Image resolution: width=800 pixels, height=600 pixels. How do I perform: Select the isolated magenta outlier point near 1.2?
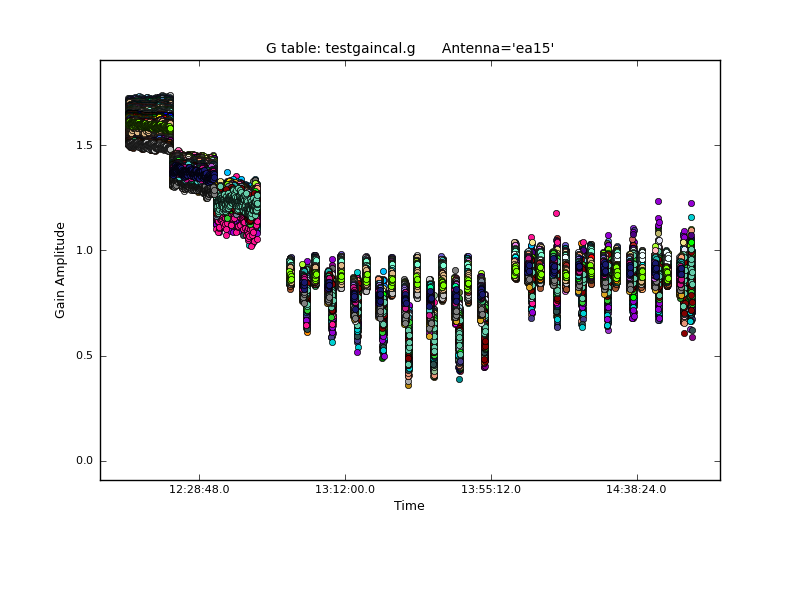(x=556, y=213)
